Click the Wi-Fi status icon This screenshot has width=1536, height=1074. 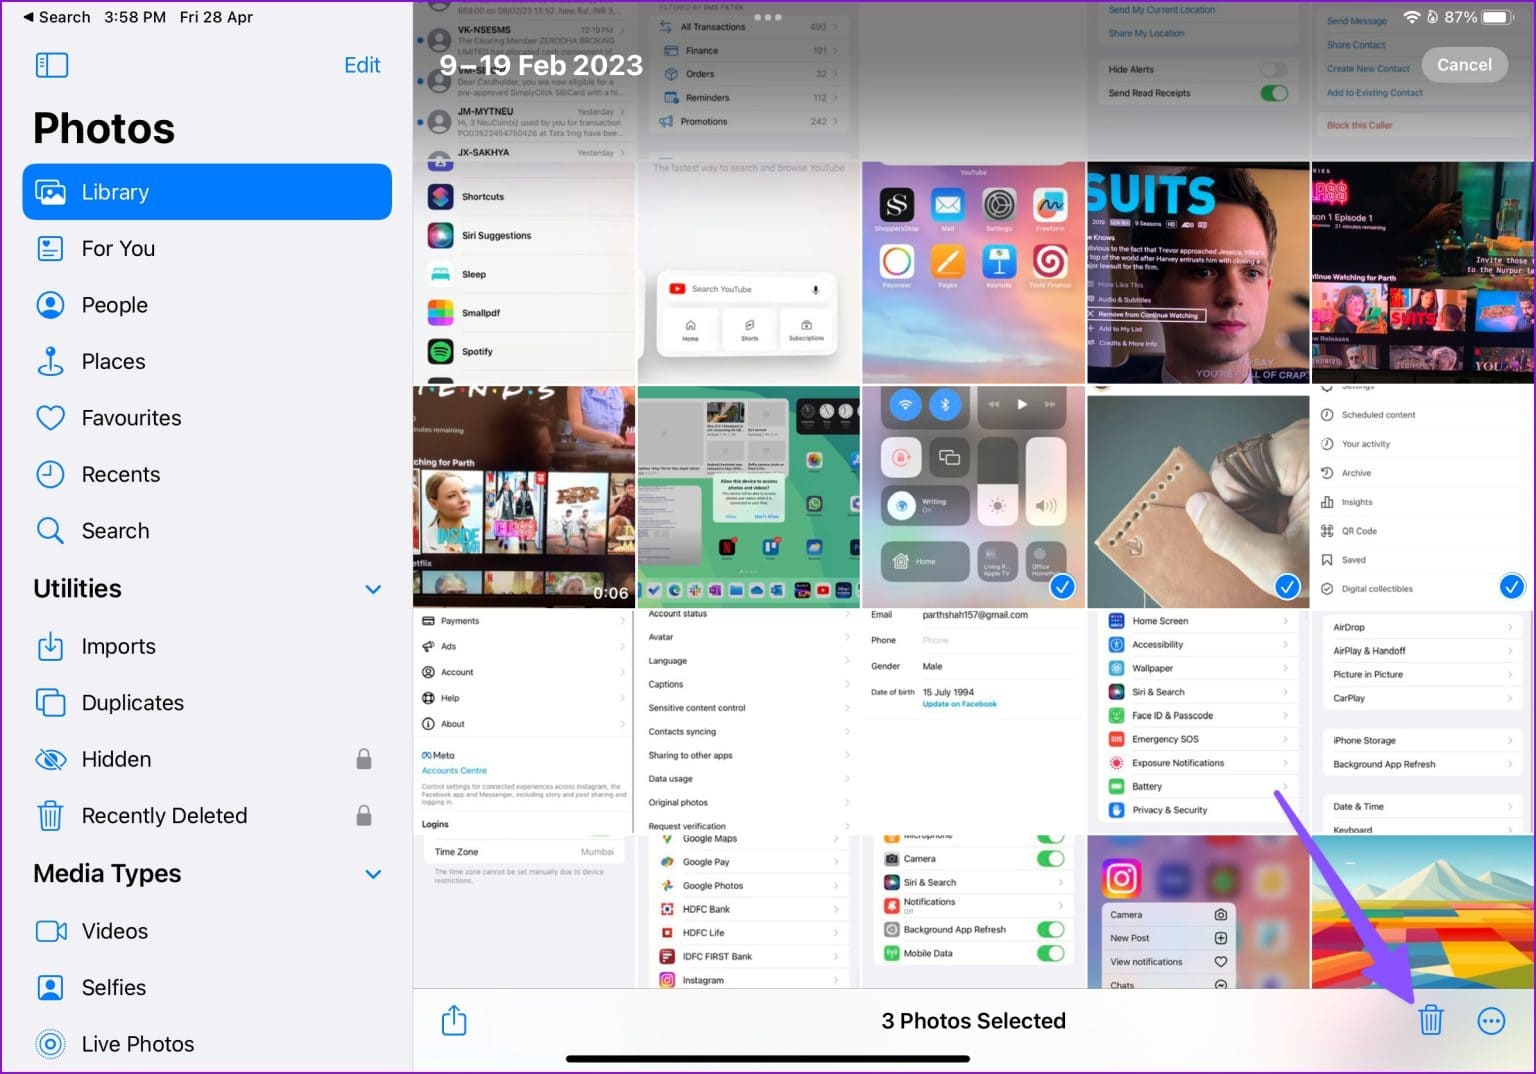point(1411,17)
